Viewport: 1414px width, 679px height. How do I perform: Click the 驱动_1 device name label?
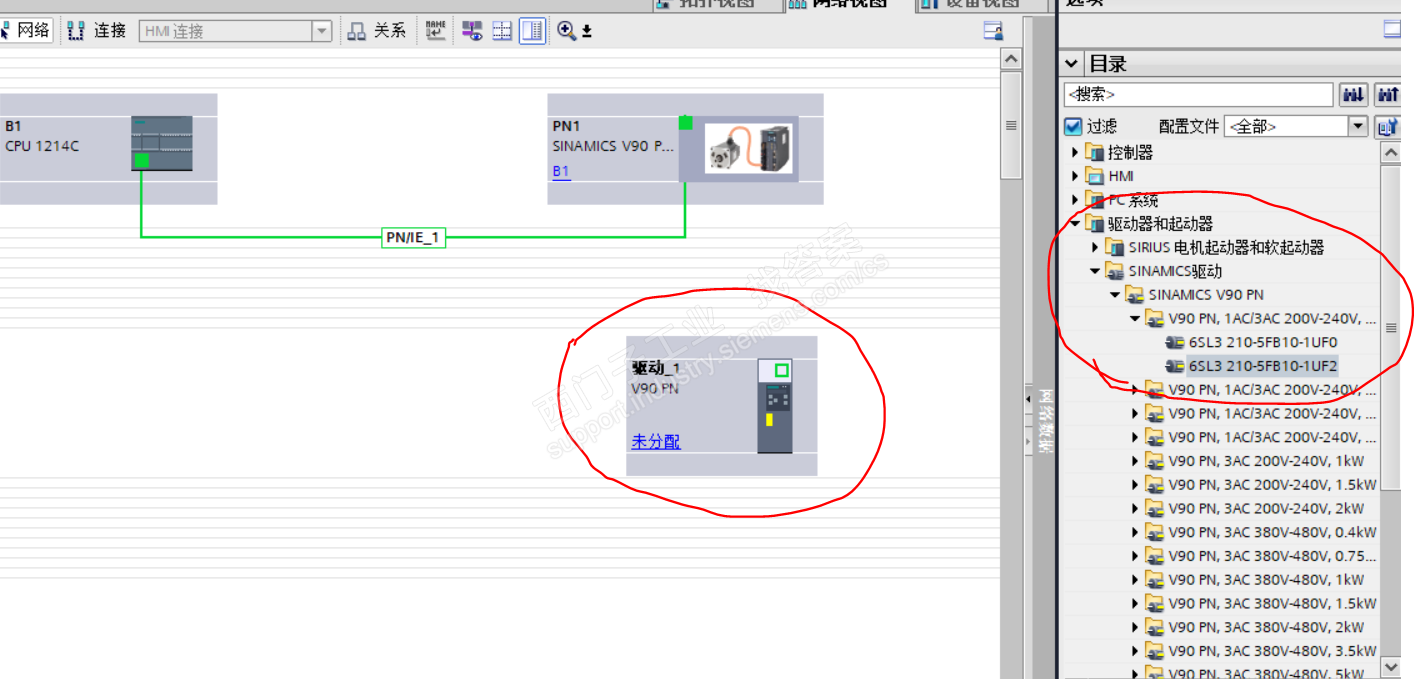(x=655, y=369)
